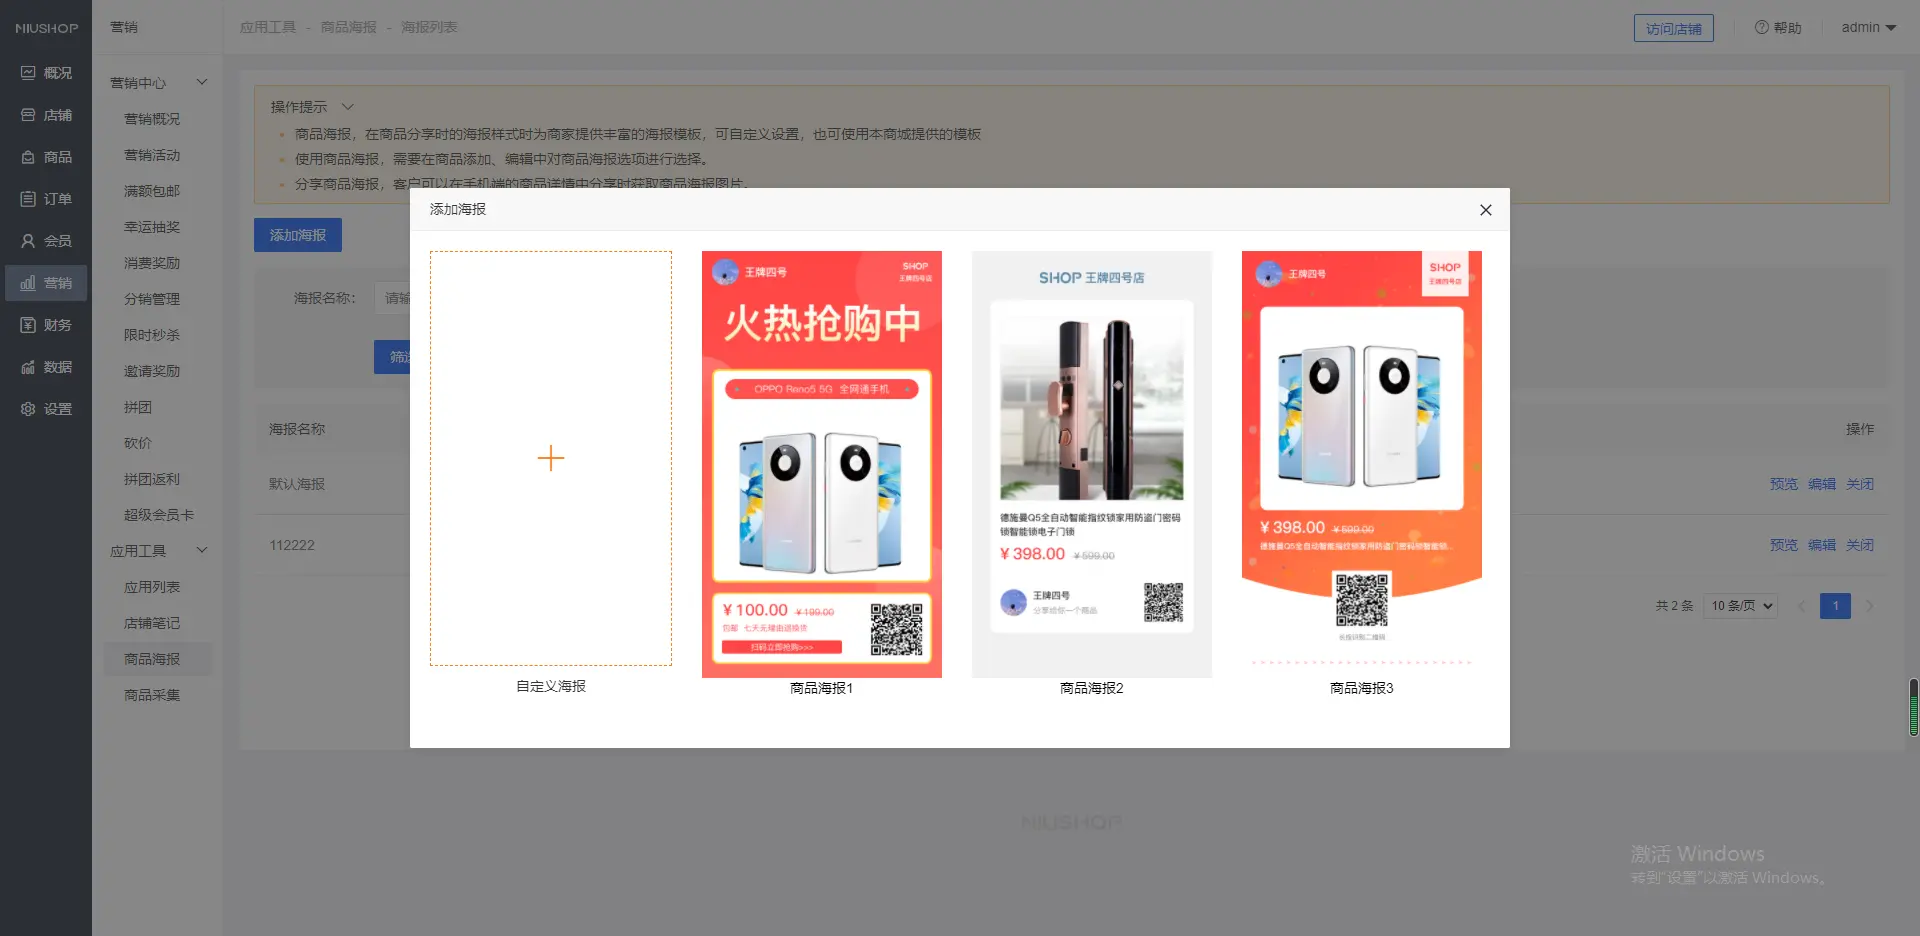
Task: Click the plus icon to create custom poster
Action: point(551,458)
